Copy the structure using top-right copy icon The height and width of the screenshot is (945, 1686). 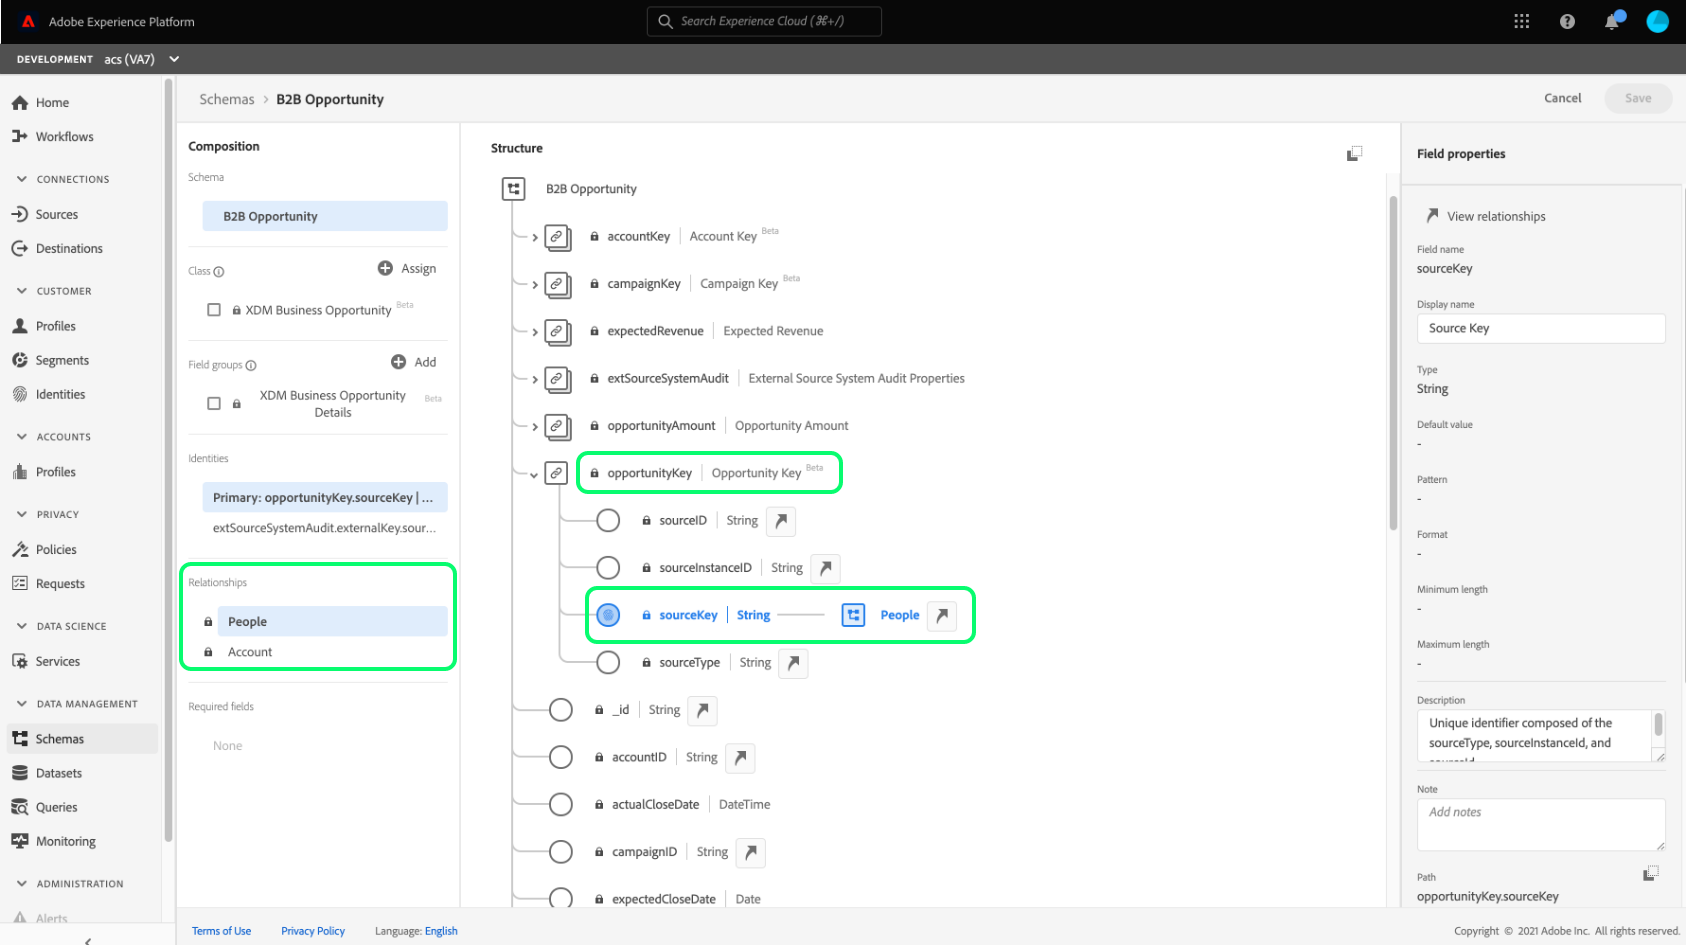pyautogui.click(x=1354, y=153)
